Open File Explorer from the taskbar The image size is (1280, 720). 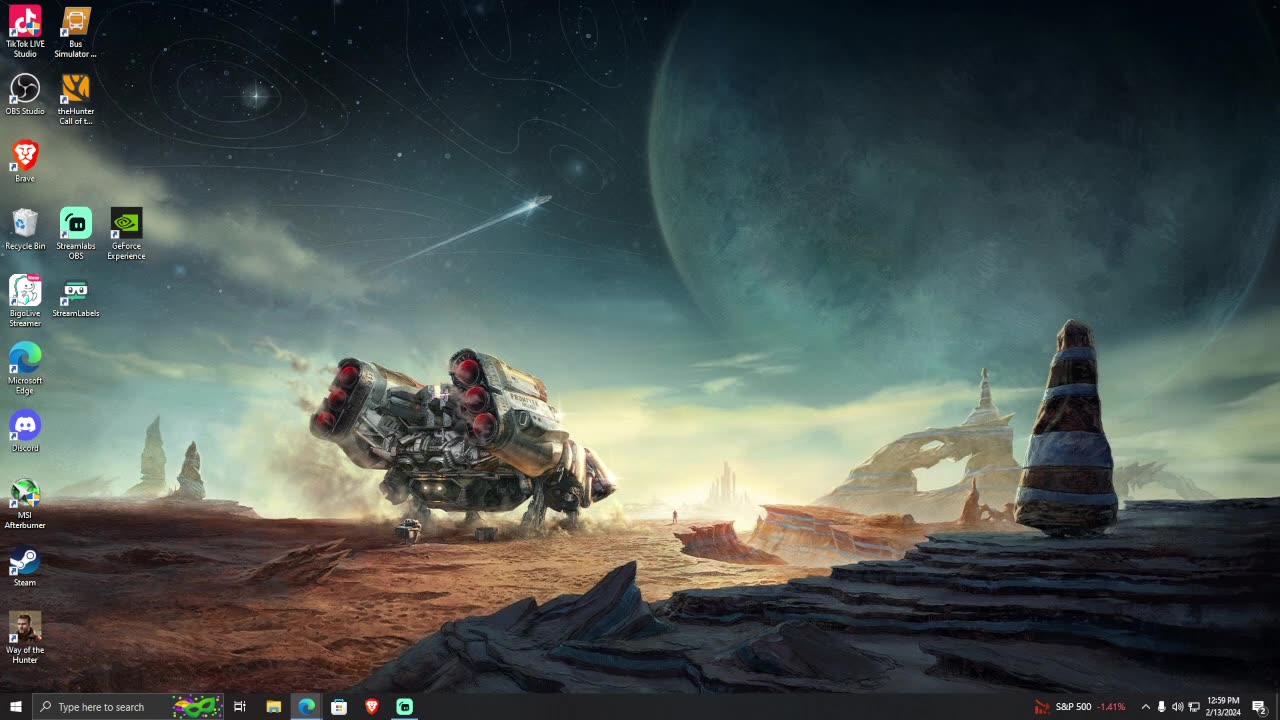click(273, 707)
